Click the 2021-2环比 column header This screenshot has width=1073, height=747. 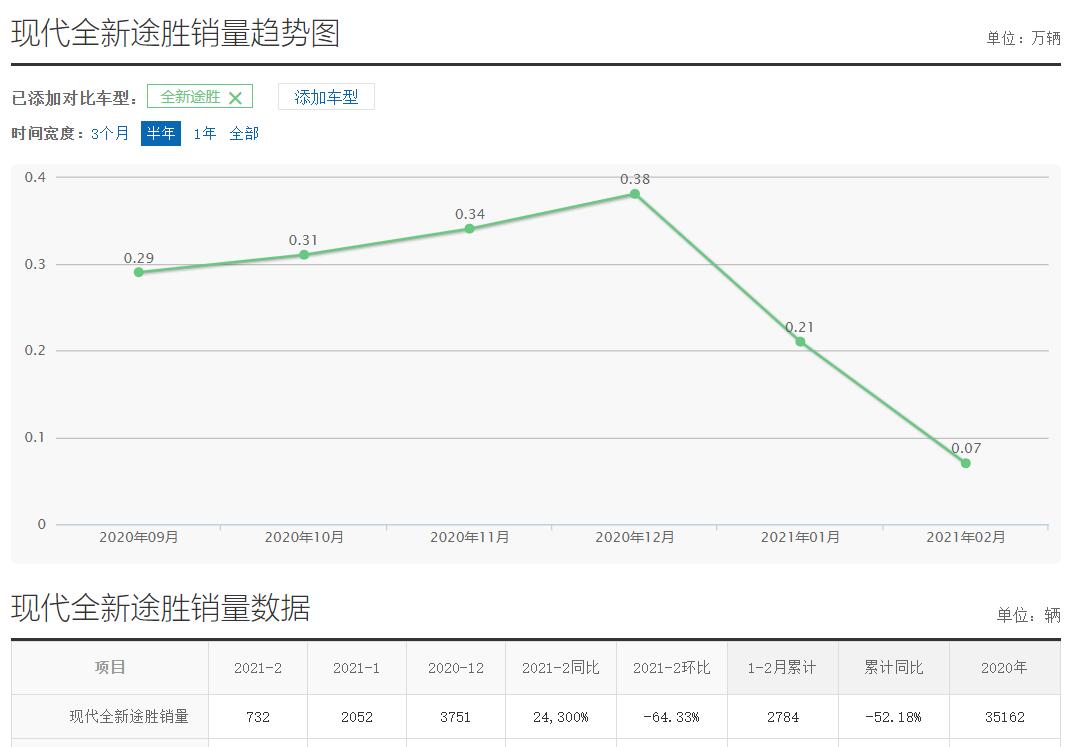pos(671,668)
